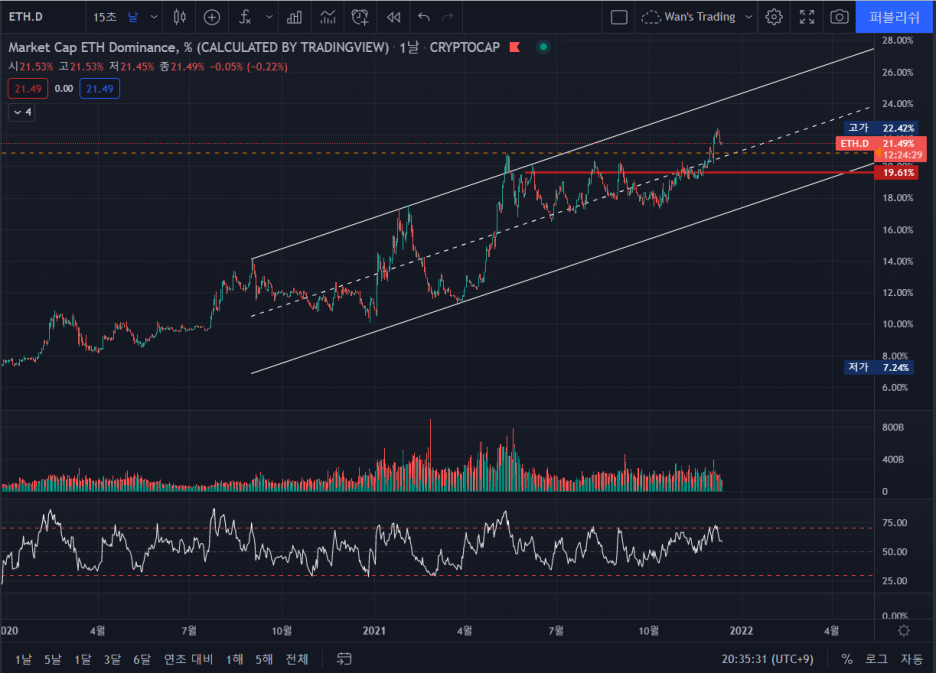Take a chart snapshot with camera icon
The image size is (936, 673).
839,17
